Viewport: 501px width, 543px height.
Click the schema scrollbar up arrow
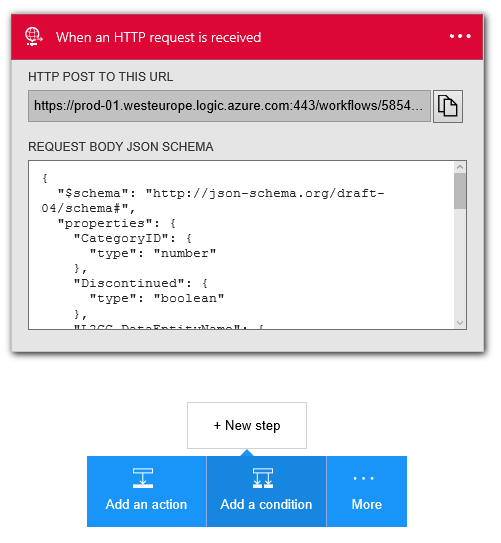(x=460, y=167)
